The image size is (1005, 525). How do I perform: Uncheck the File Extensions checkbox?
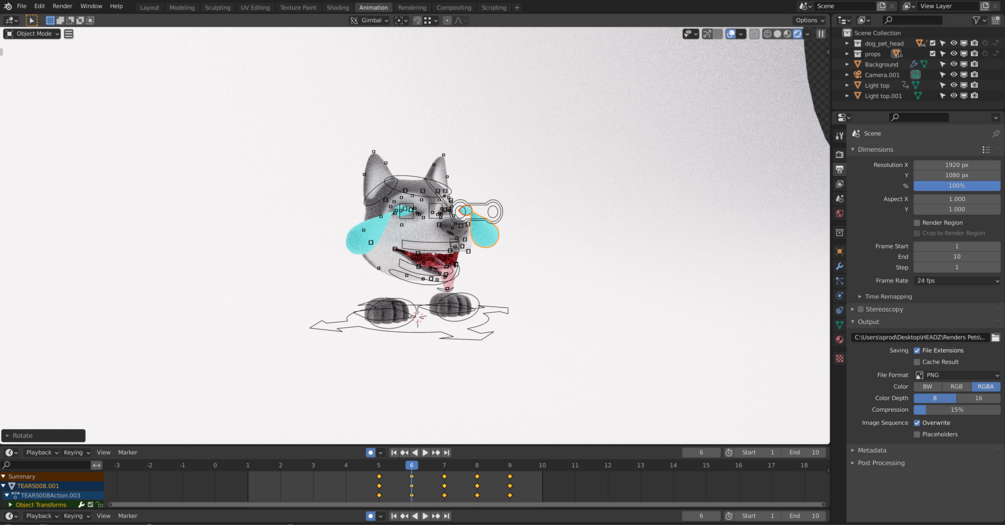coord(917,351)
